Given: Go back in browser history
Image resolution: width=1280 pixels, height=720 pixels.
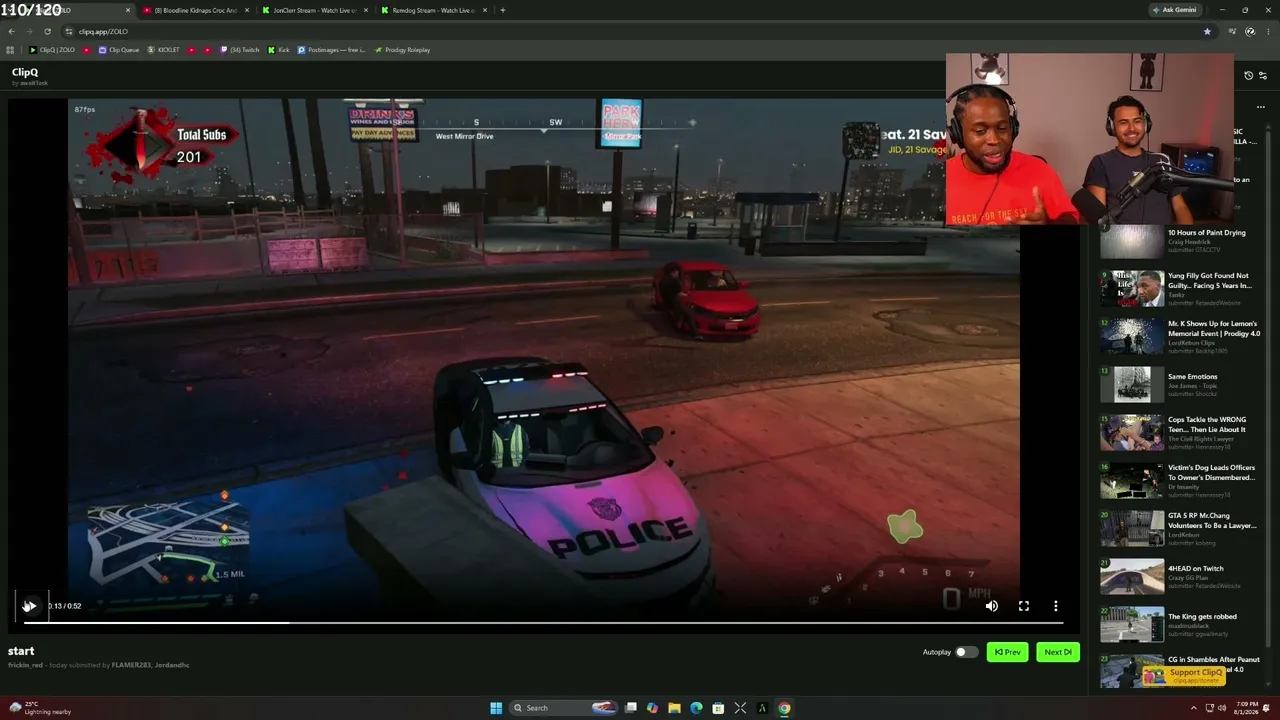Looking at the screenshot, I should (x=11, y=31).
